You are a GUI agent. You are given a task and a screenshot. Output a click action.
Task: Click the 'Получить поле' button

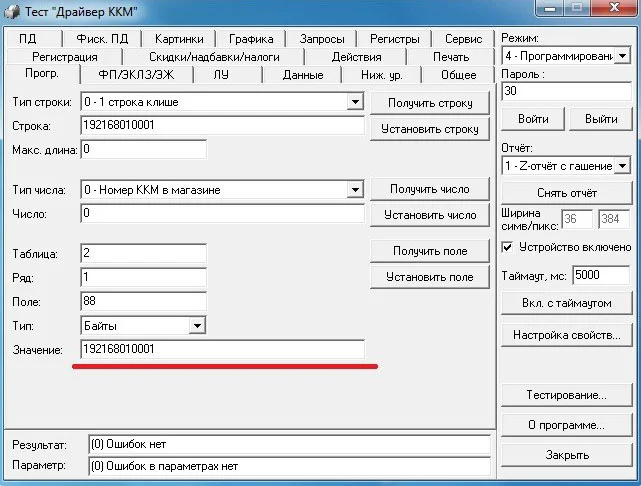[x=430, y=251]
